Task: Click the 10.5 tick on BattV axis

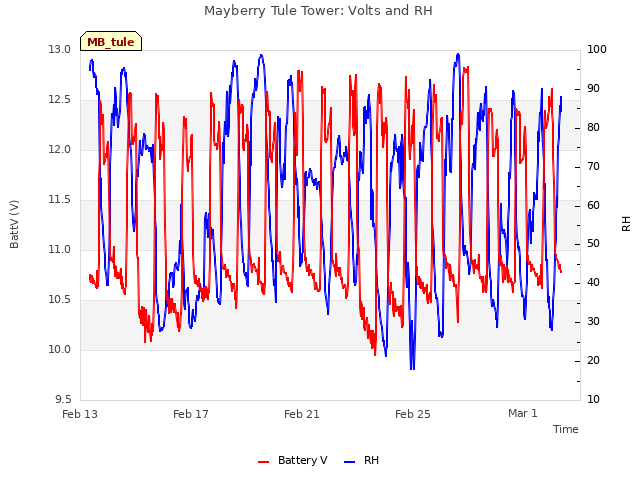Action: point(60,300)
